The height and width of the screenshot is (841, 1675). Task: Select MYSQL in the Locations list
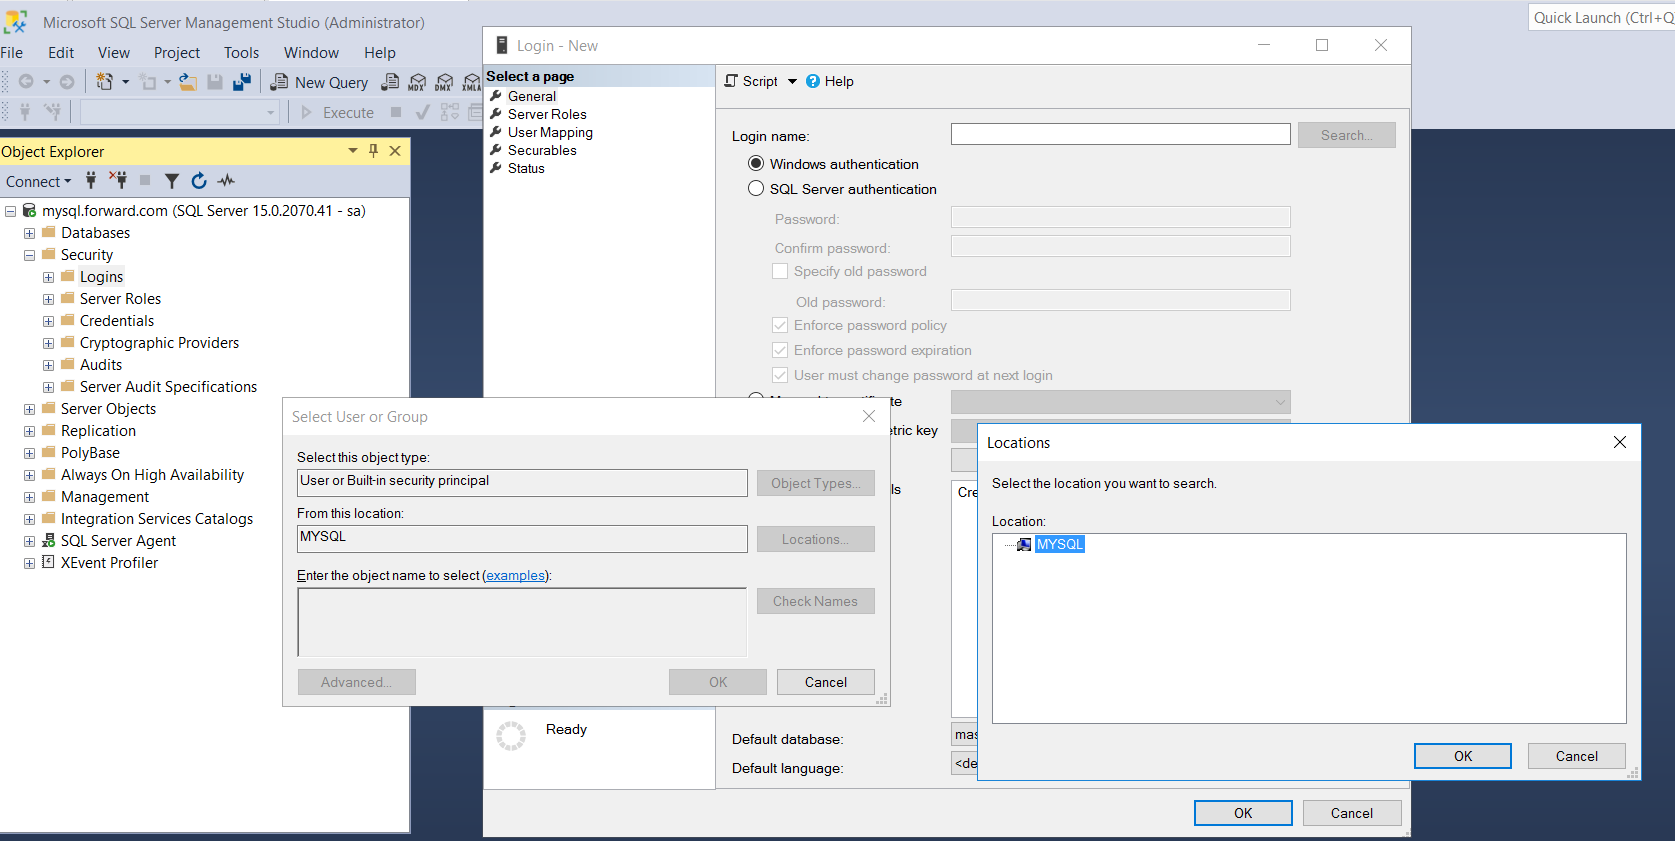pos(1059,544)
